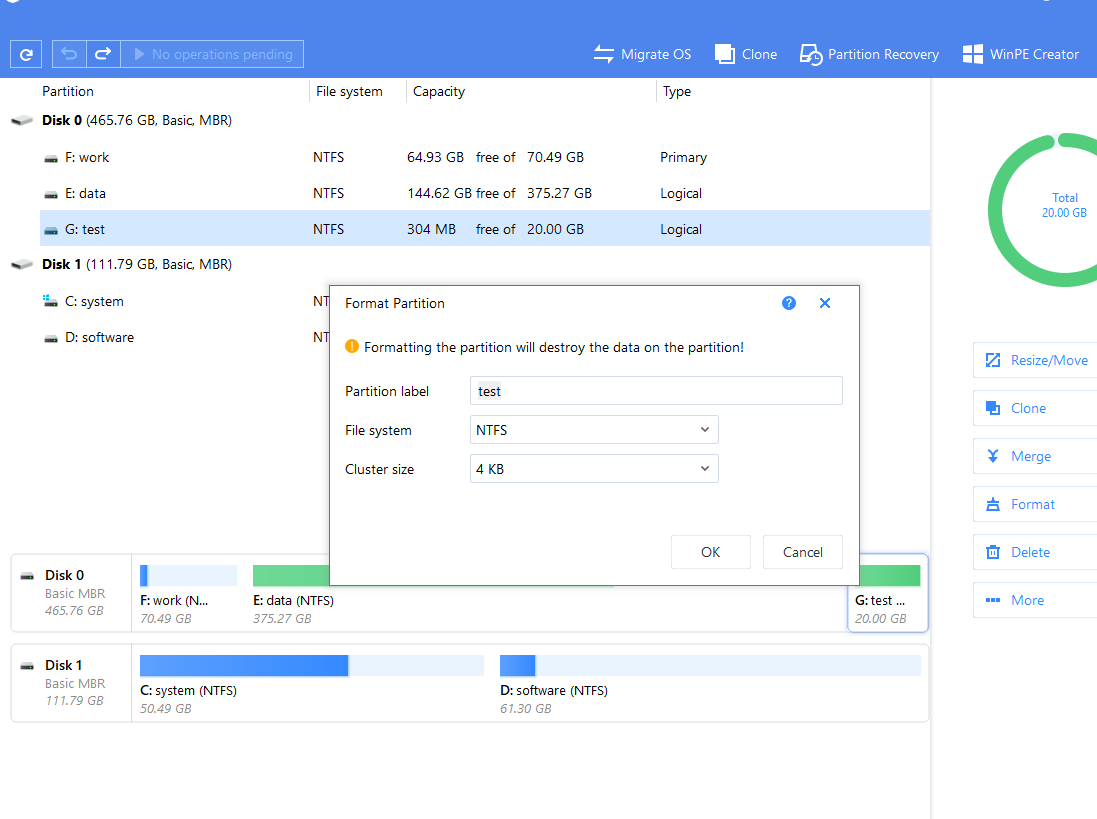
Task: Click the E: data (NTFS) label in disk map
Action: (x=293, y=600)
